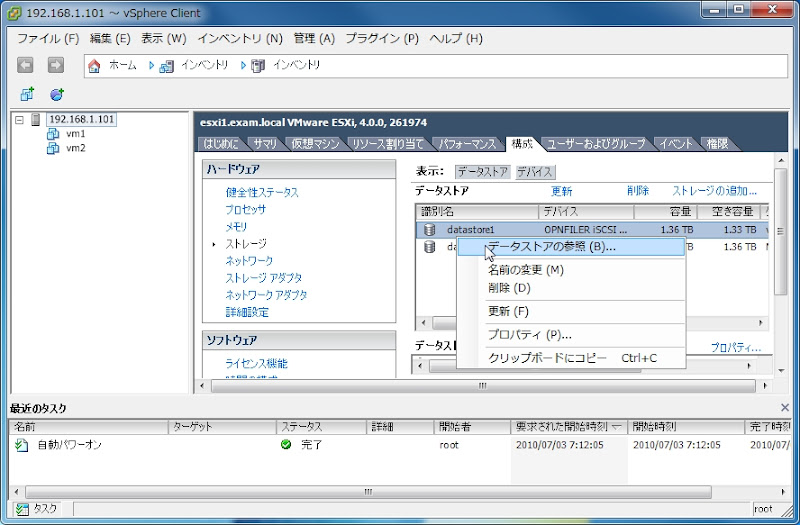Switch to the パフォーマンス tab

coord(467,144)
